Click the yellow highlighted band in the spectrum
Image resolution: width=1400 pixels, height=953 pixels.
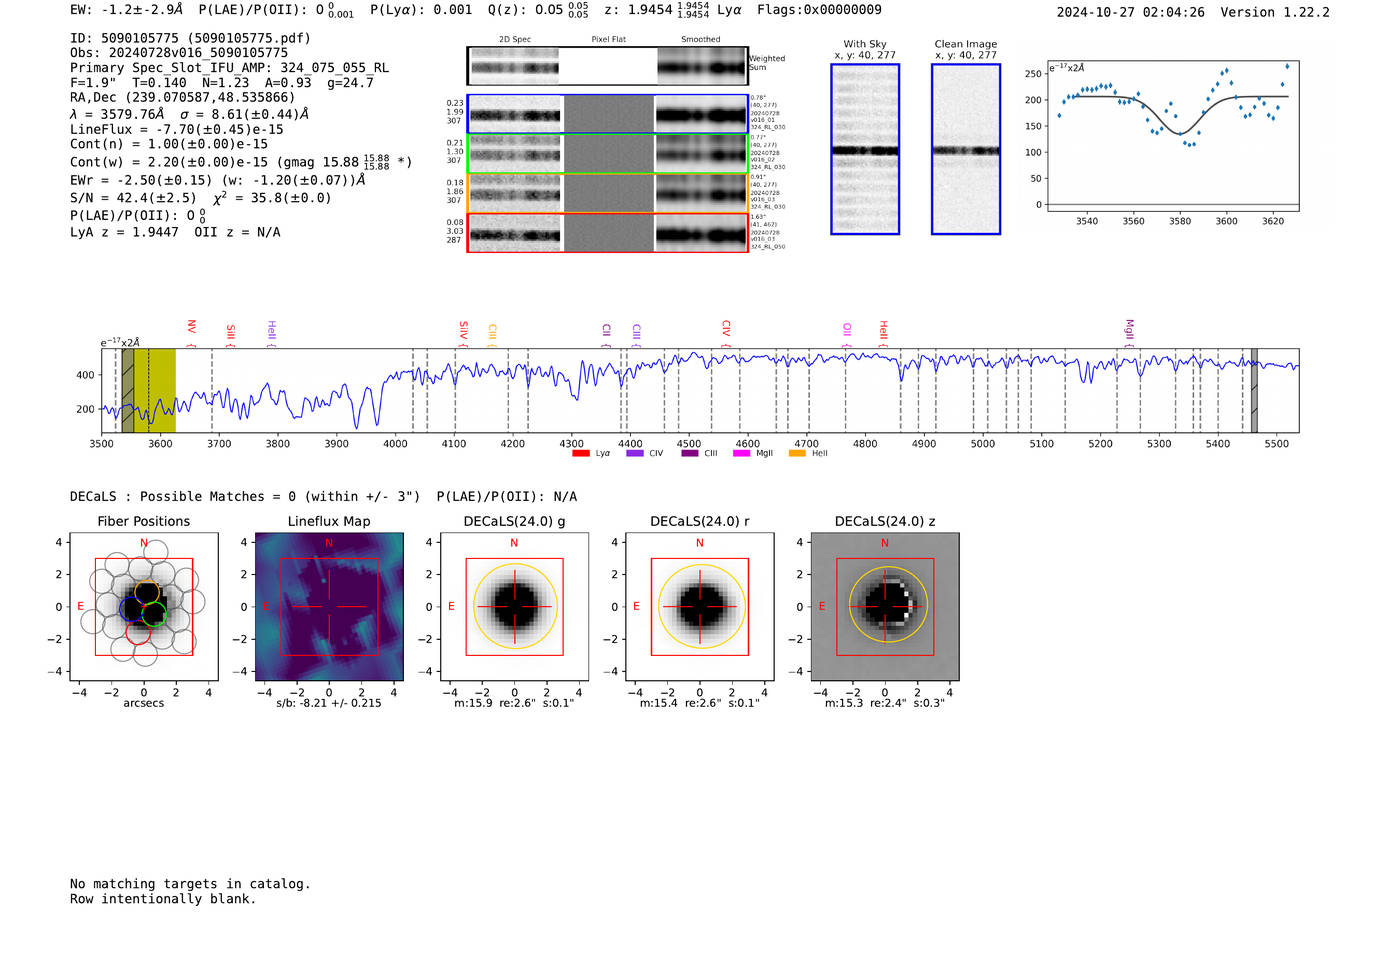[155, 390]
